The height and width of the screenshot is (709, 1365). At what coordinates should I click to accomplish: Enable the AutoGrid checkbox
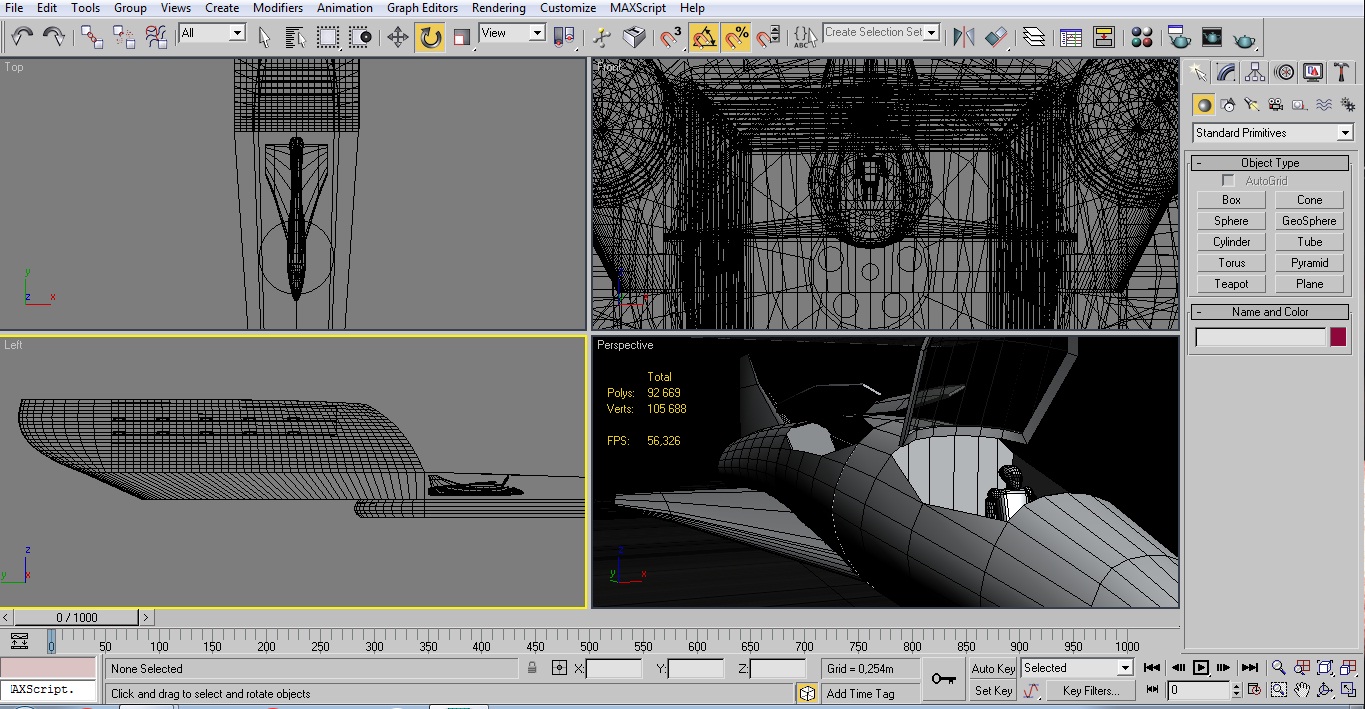point(1228,181)
